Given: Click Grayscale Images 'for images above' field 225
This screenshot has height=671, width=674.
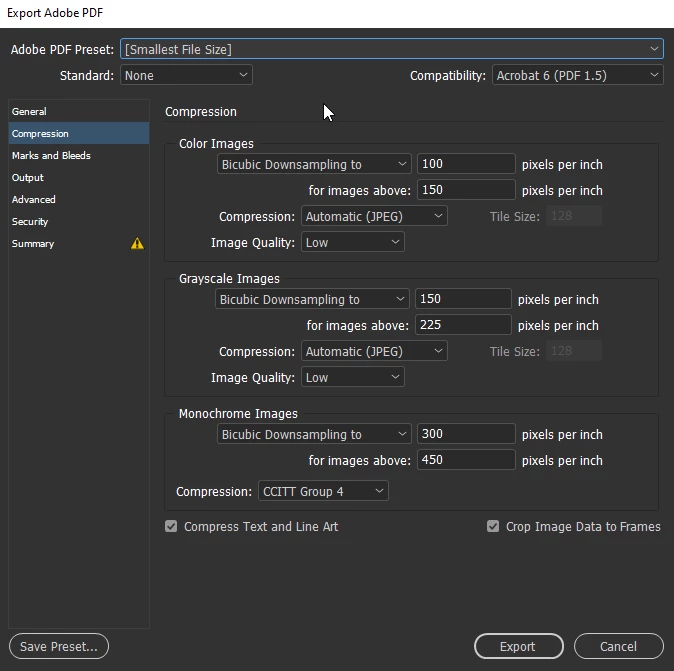Looking at the screenshot, I should (463, 325).
